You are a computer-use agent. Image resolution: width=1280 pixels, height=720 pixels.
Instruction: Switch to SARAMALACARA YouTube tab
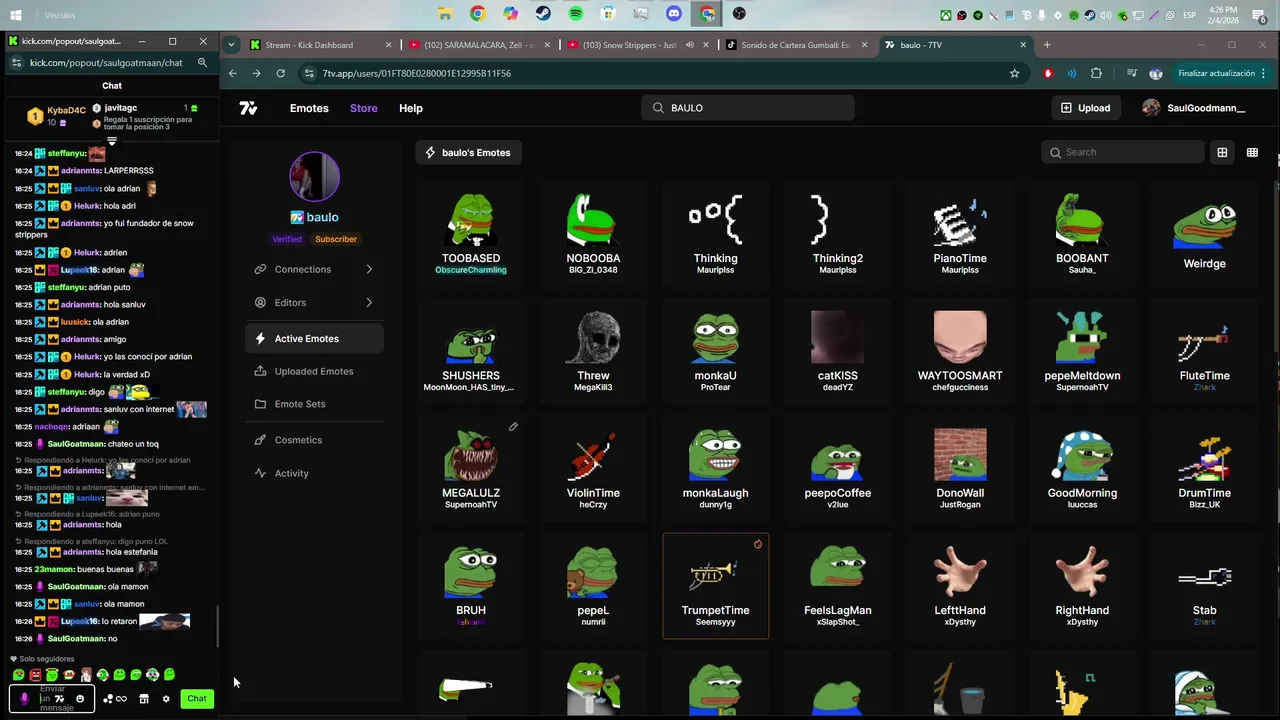479,45
